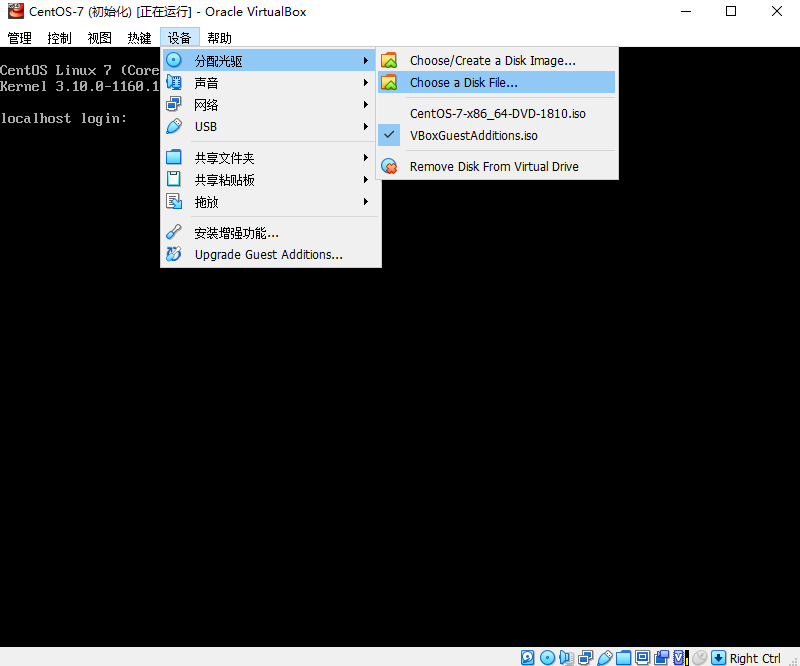Open the 帮助 menu
This screenshot has height=666, width=800.
point(219,38)
